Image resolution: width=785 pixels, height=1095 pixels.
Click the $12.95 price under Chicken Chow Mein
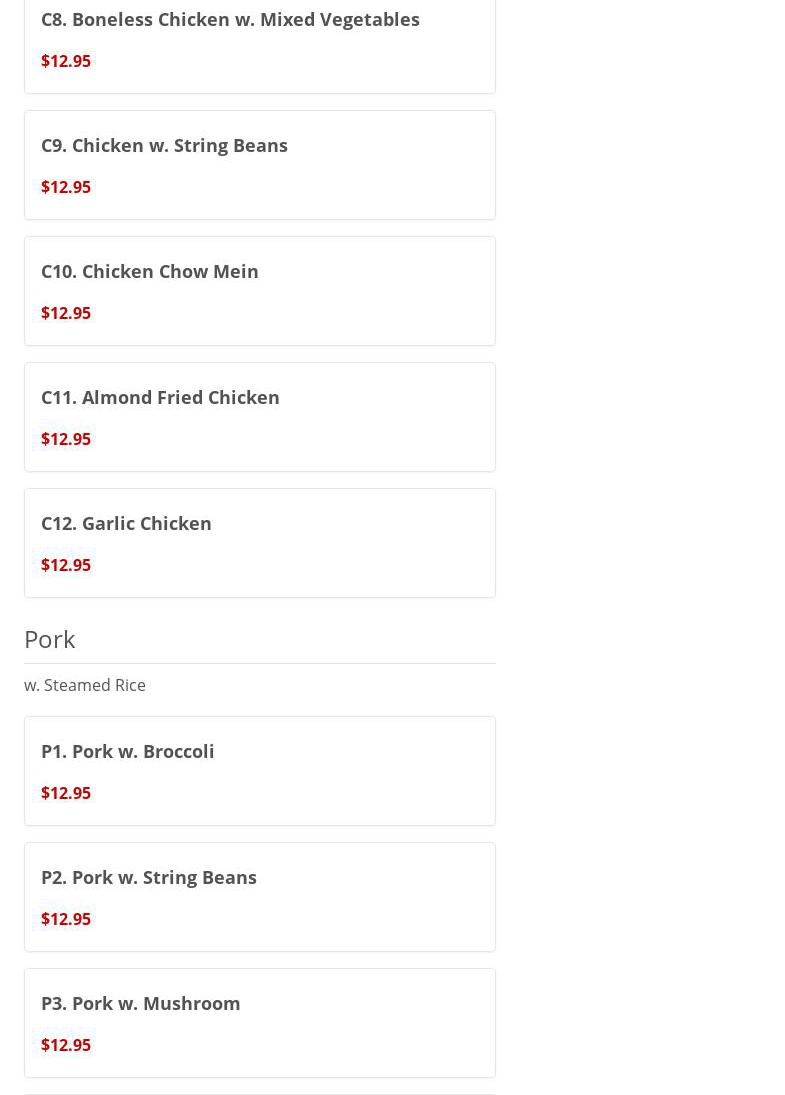[66, 313]
